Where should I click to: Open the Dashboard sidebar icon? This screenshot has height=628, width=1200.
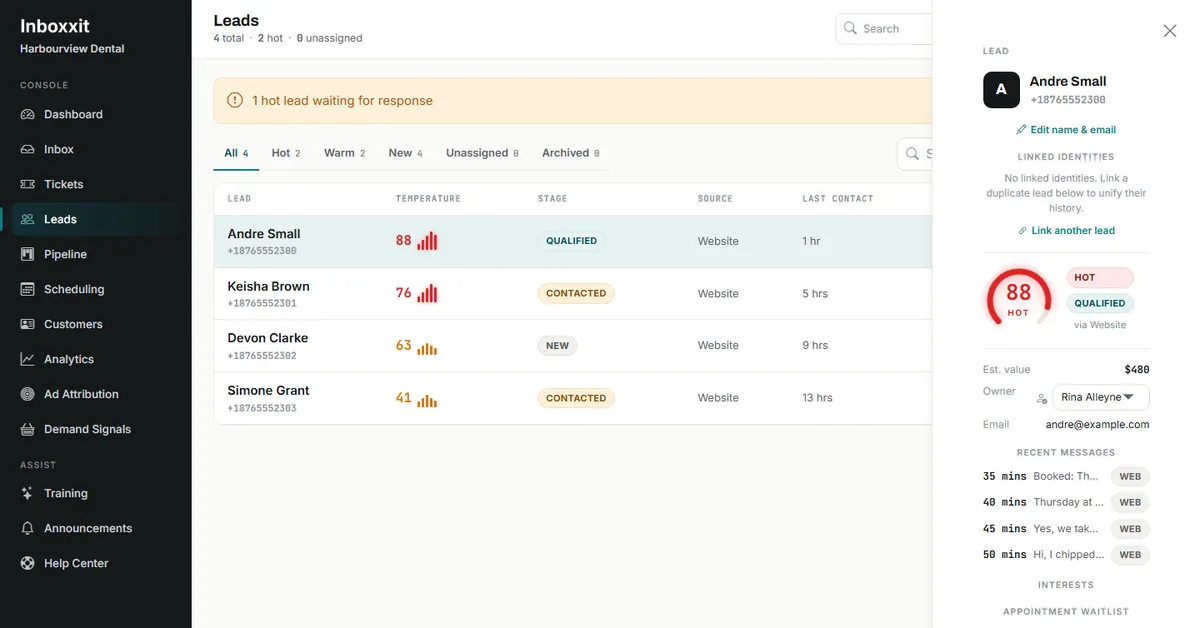coord(27,114)
